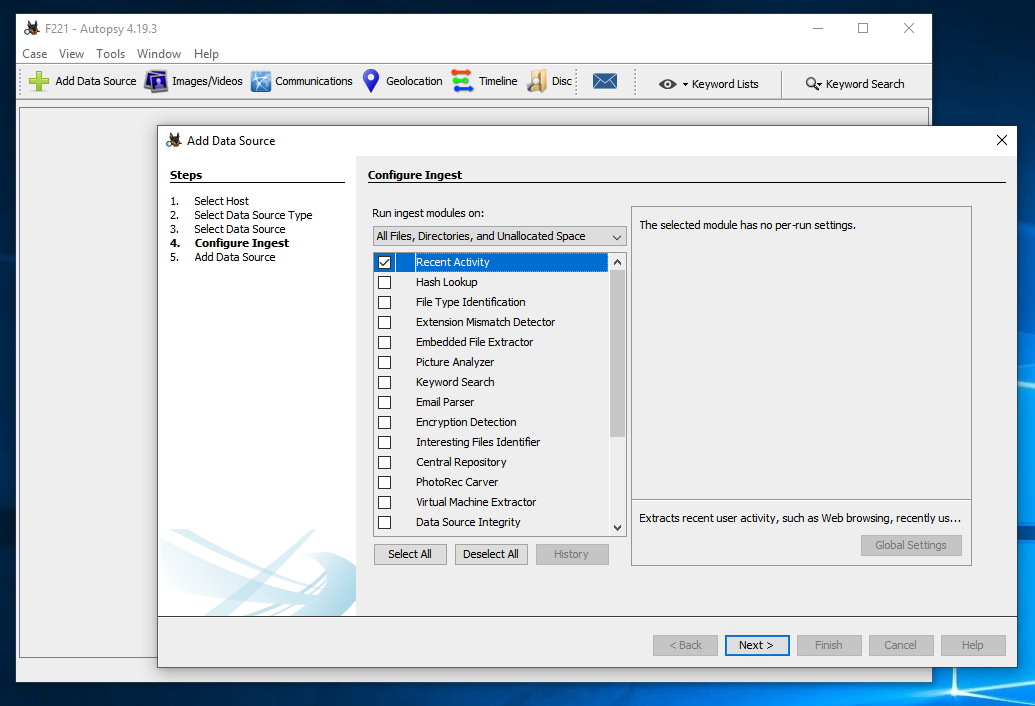1035x706 pixels.
Task: Click the module list scrollbar up arrow
Action: 617,262
